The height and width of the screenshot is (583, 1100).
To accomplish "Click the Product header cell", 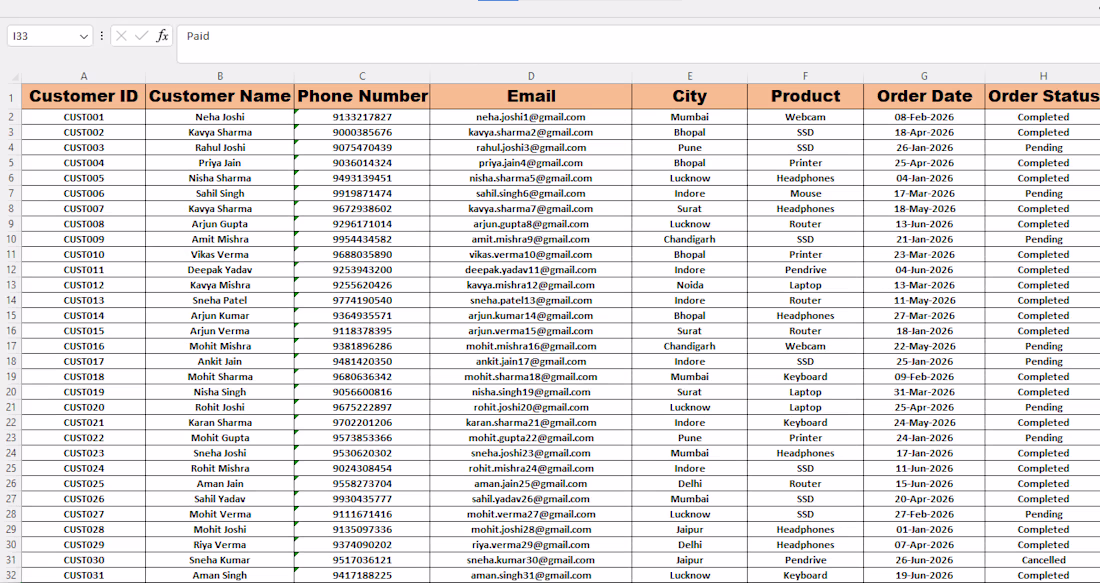I will 805,96.
